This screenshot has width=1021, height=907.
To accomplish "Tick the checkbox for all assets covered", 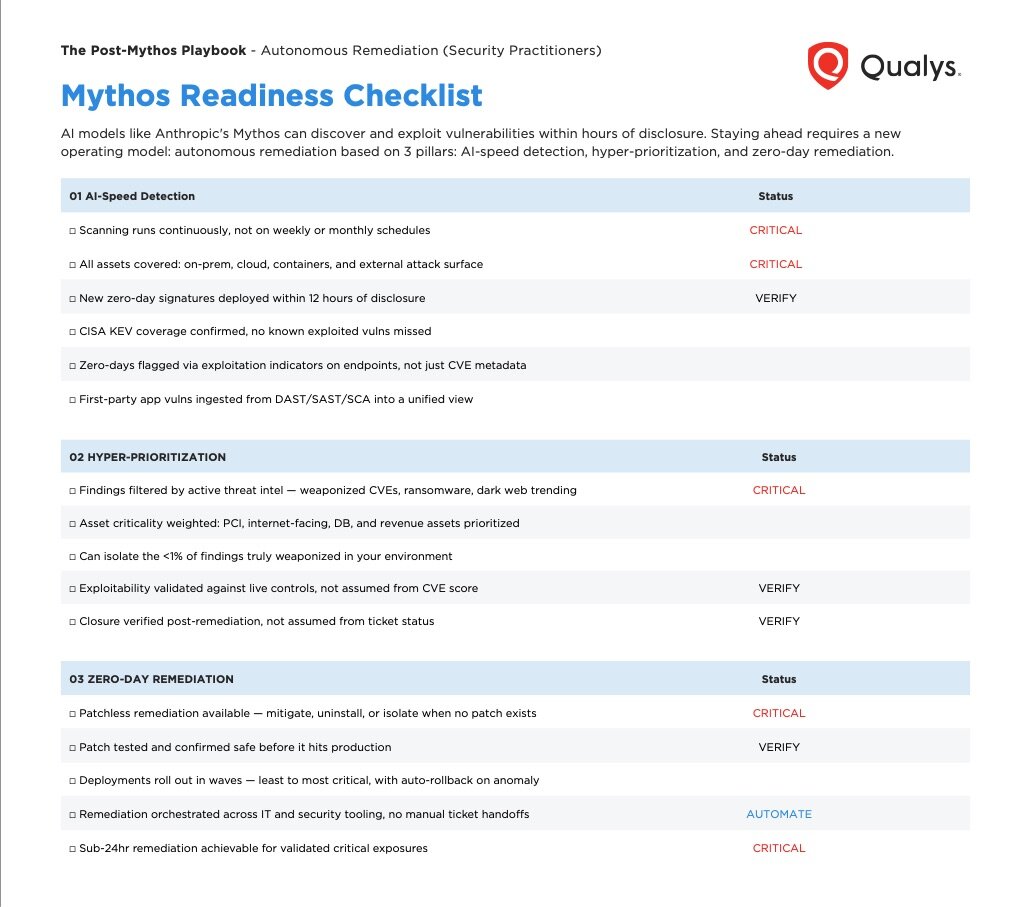I will point(72,265).
